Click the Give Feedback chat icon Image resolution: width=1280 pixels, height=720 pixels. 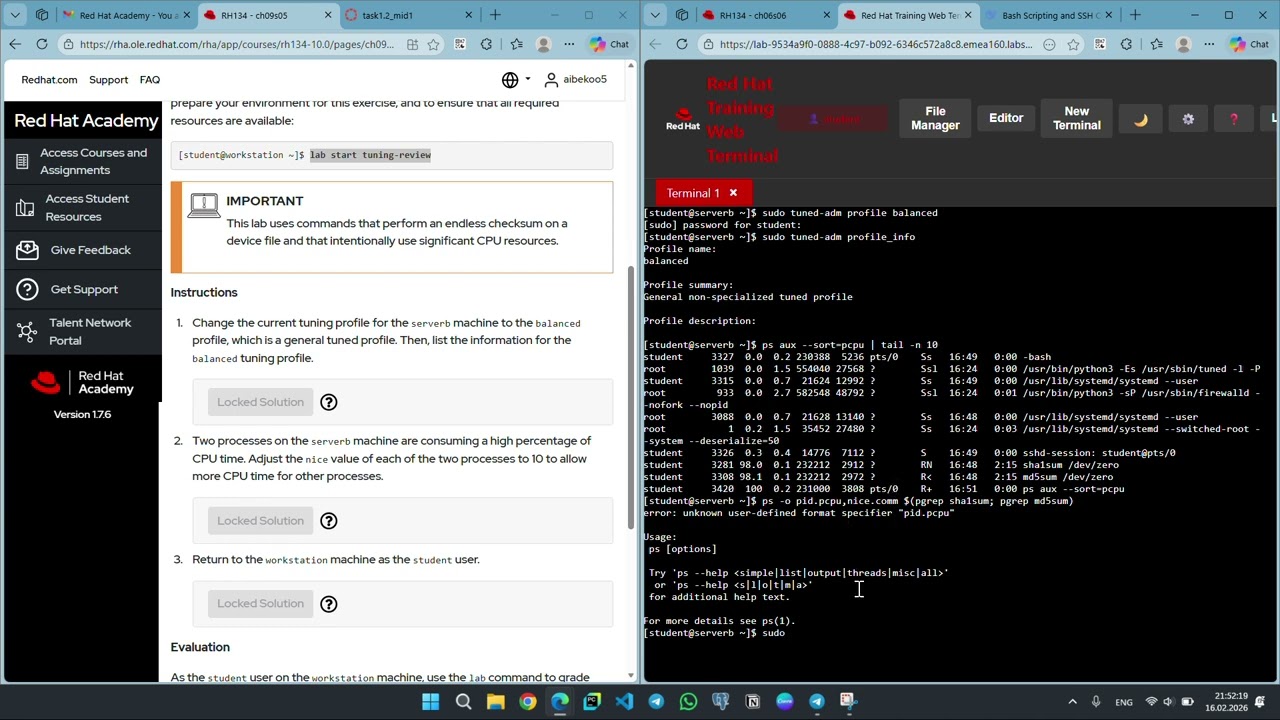[x=27, y=250]
